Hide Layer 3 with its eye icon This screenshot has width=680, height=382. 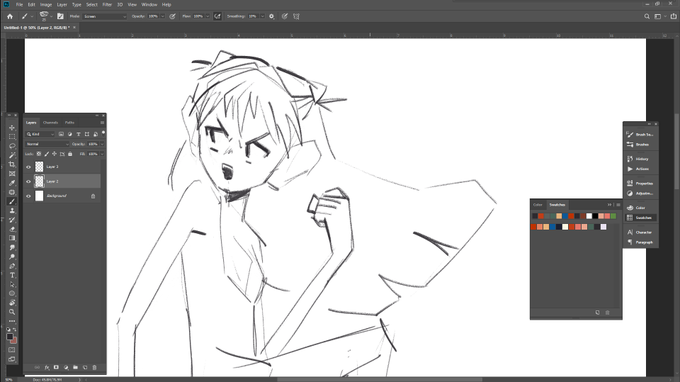[x=29, y=167]
